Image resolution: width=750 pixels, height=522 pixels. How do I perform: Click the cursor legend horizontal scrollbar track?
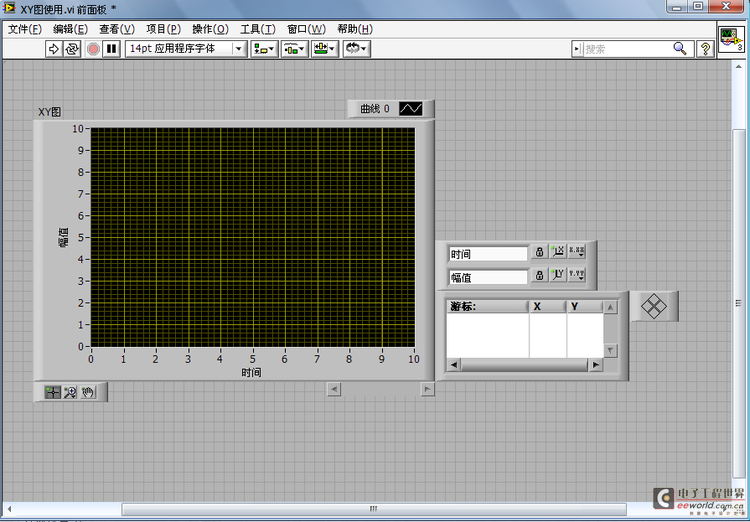click(524, 365)
